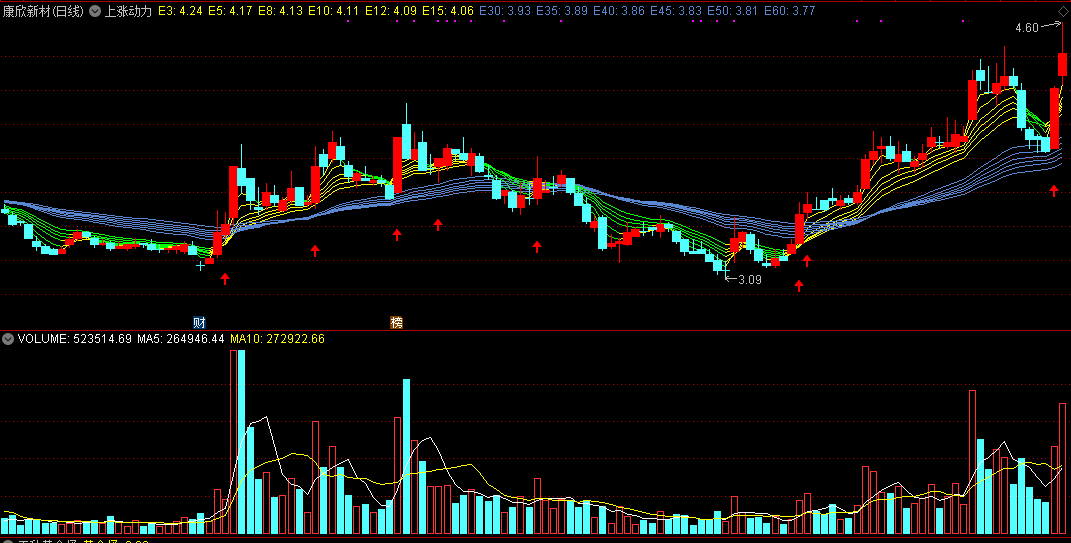This screenshot has width=1071, height=543.
Task: Click the diamond icon at chart's top-right corner
Action: tap(1064, 14)
